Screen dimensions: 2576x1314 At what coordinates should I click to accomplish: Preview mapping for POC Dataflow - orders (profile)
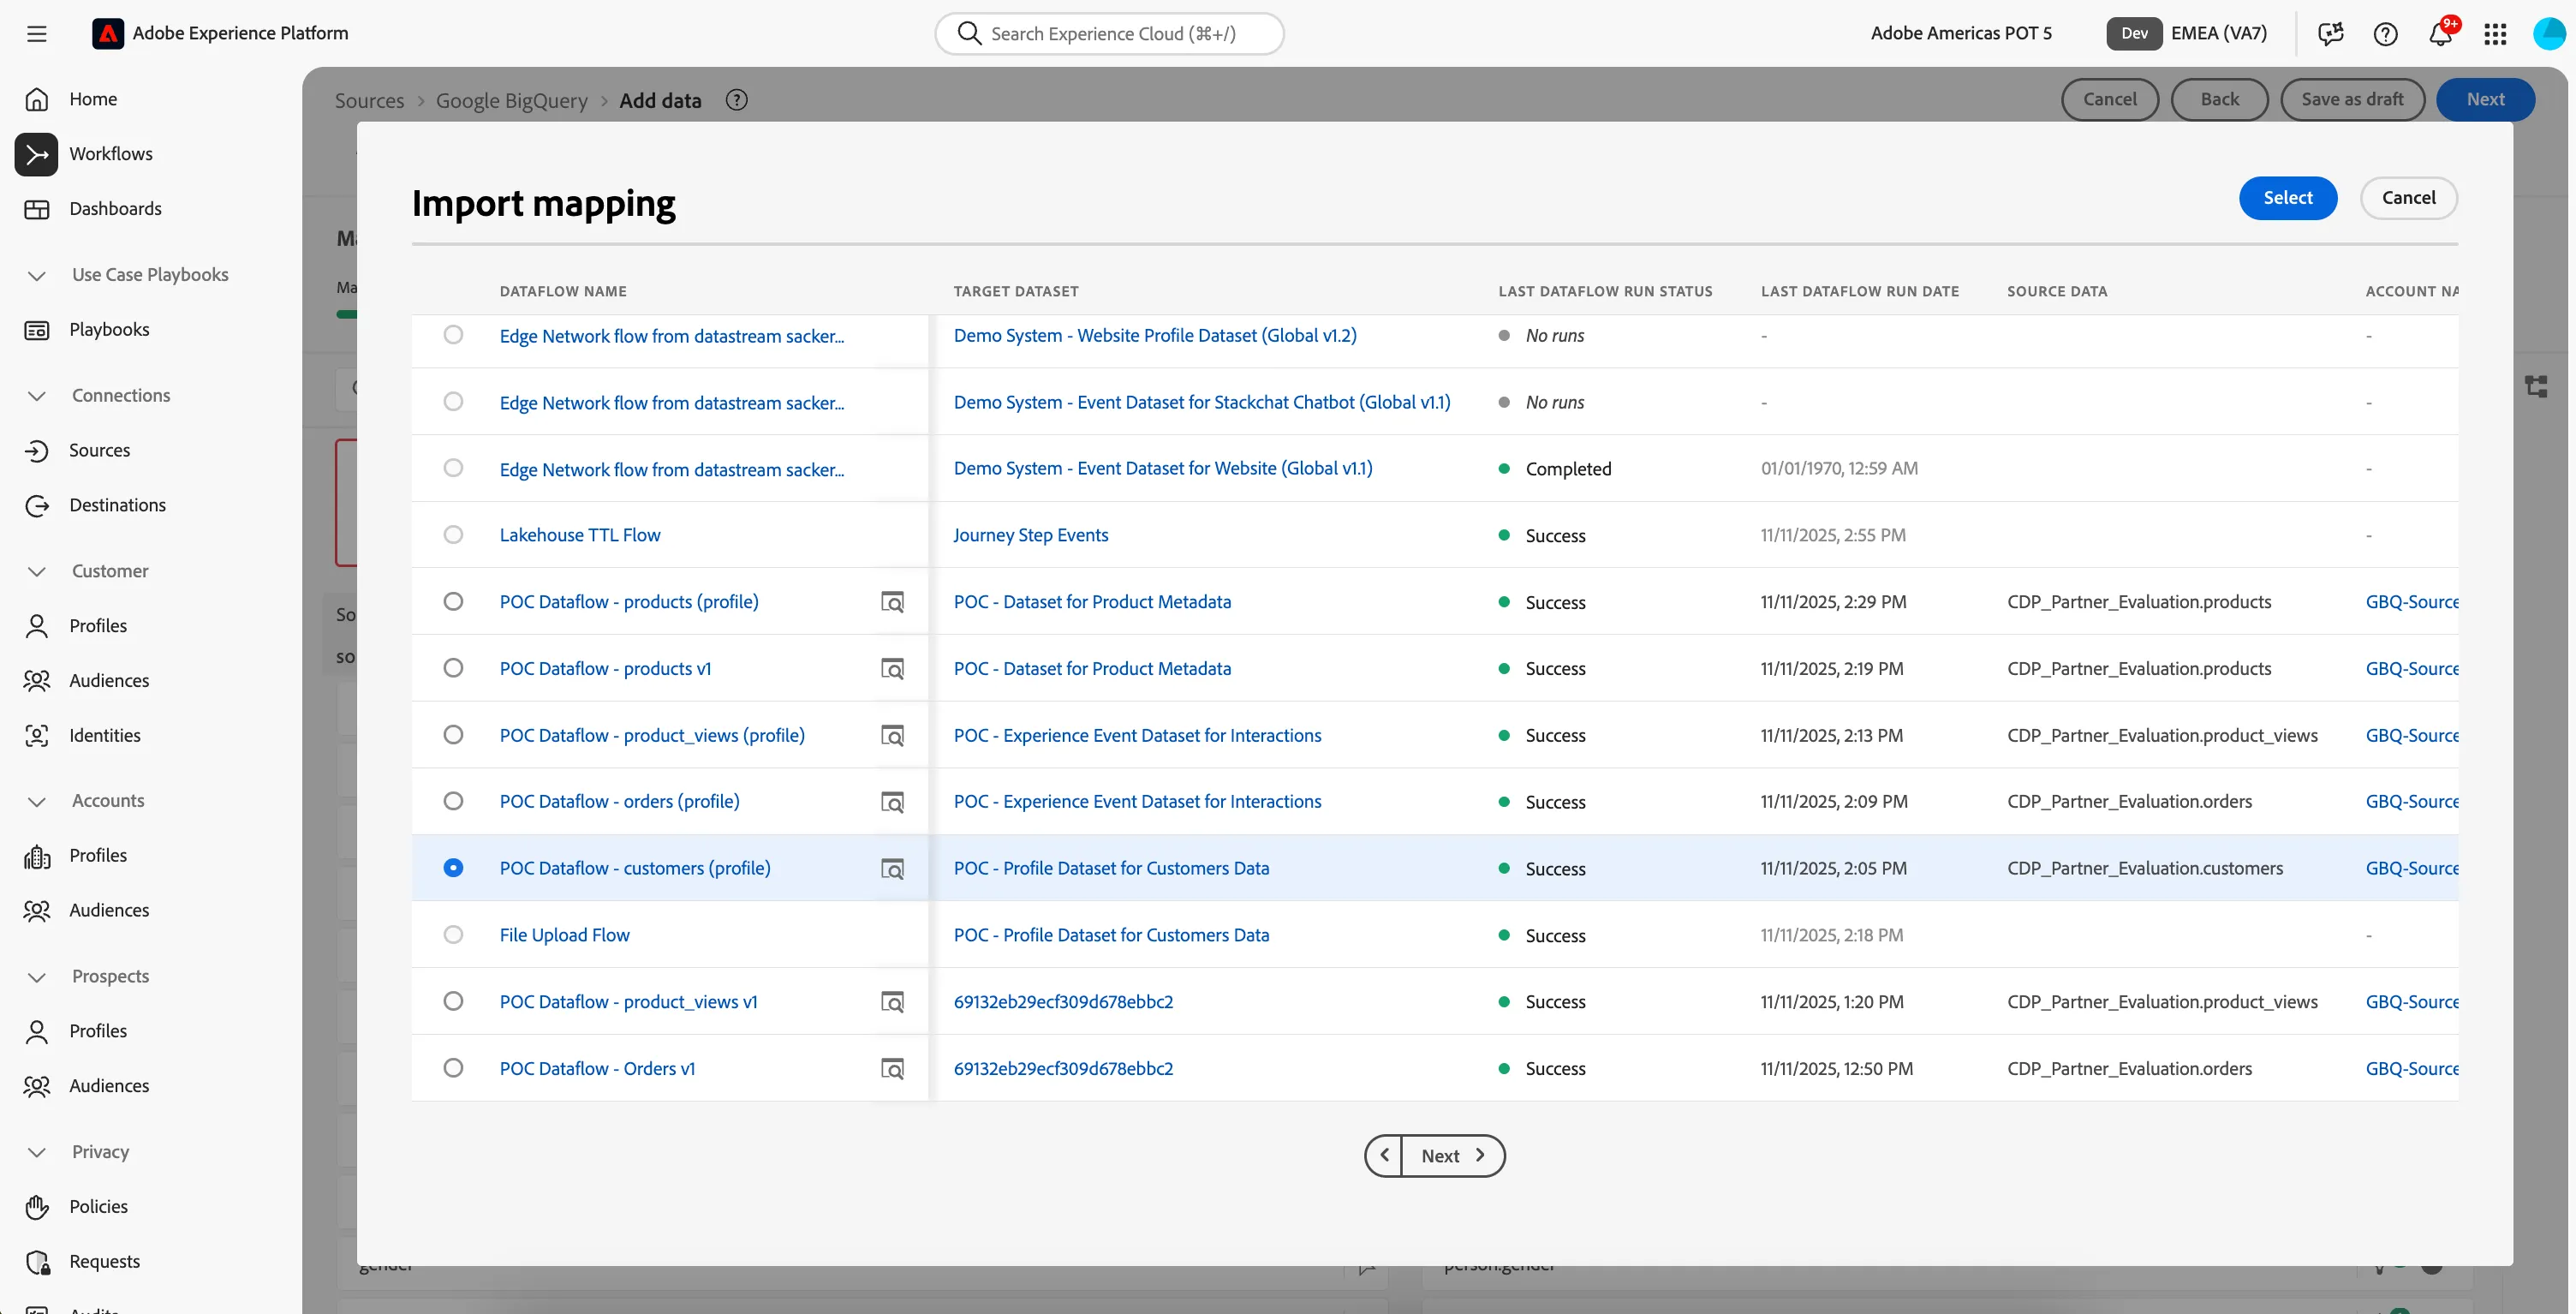coord(892,802)
